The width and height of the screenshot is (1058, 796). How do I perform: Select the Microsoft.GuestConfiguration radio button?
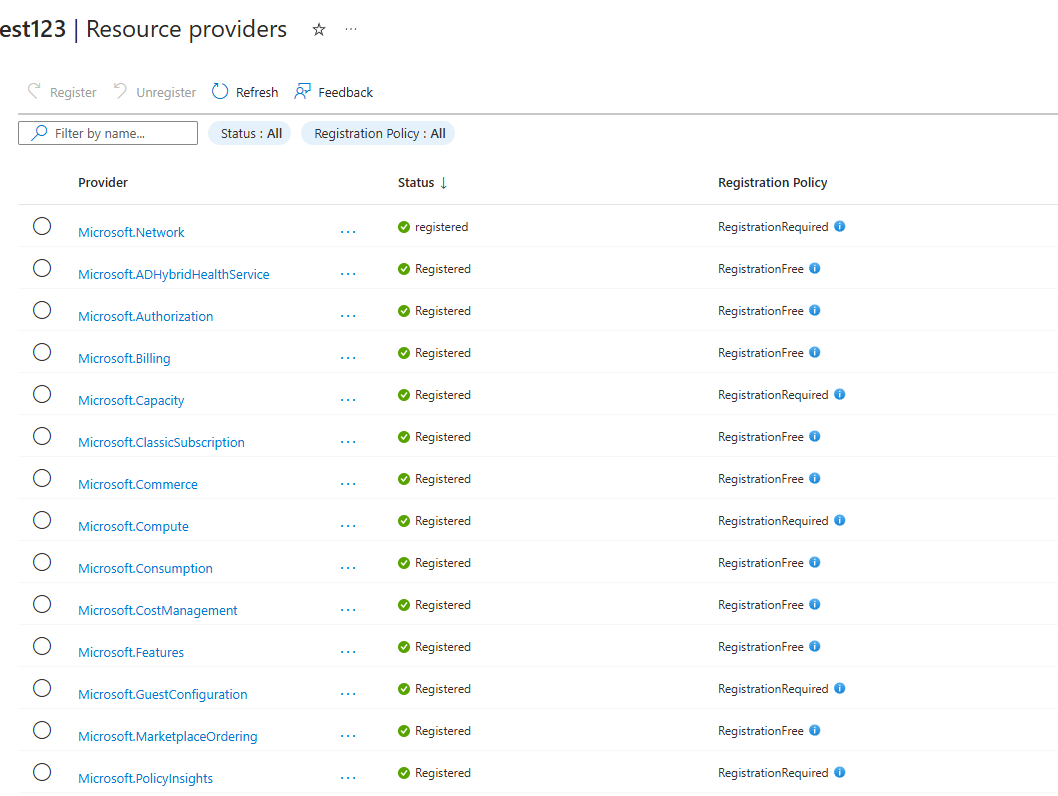[x=42, y=688]
